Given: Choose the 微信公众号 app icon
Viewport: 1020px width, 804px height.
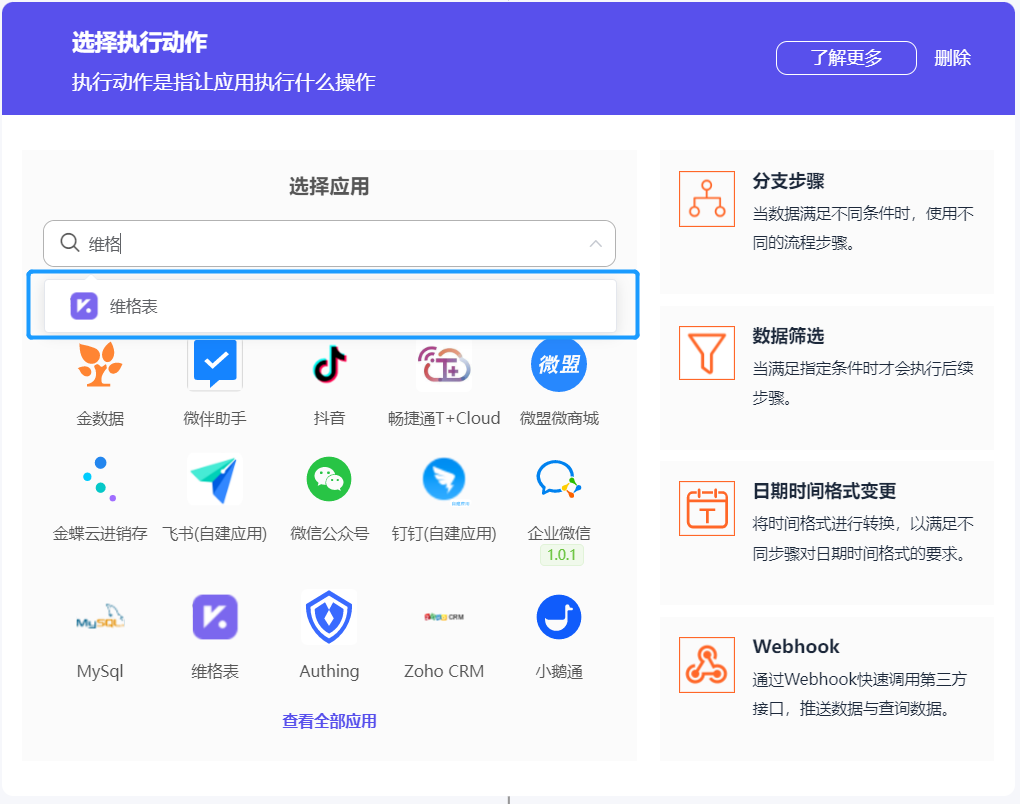Looking at the screenshot, I should tap(329, 479).
